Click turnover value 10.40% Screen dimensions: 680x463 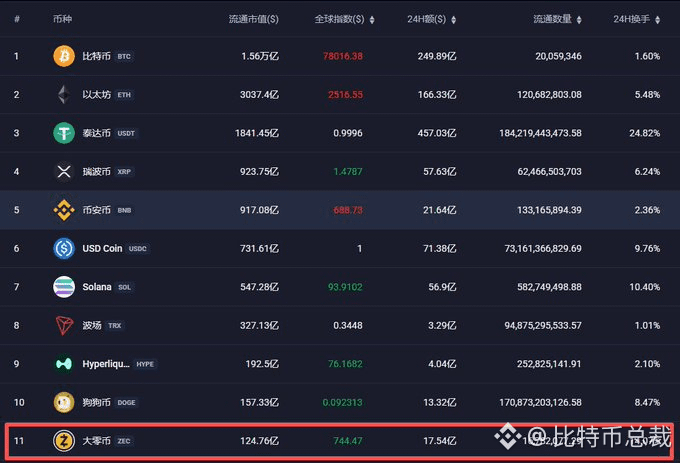point(645,287)
